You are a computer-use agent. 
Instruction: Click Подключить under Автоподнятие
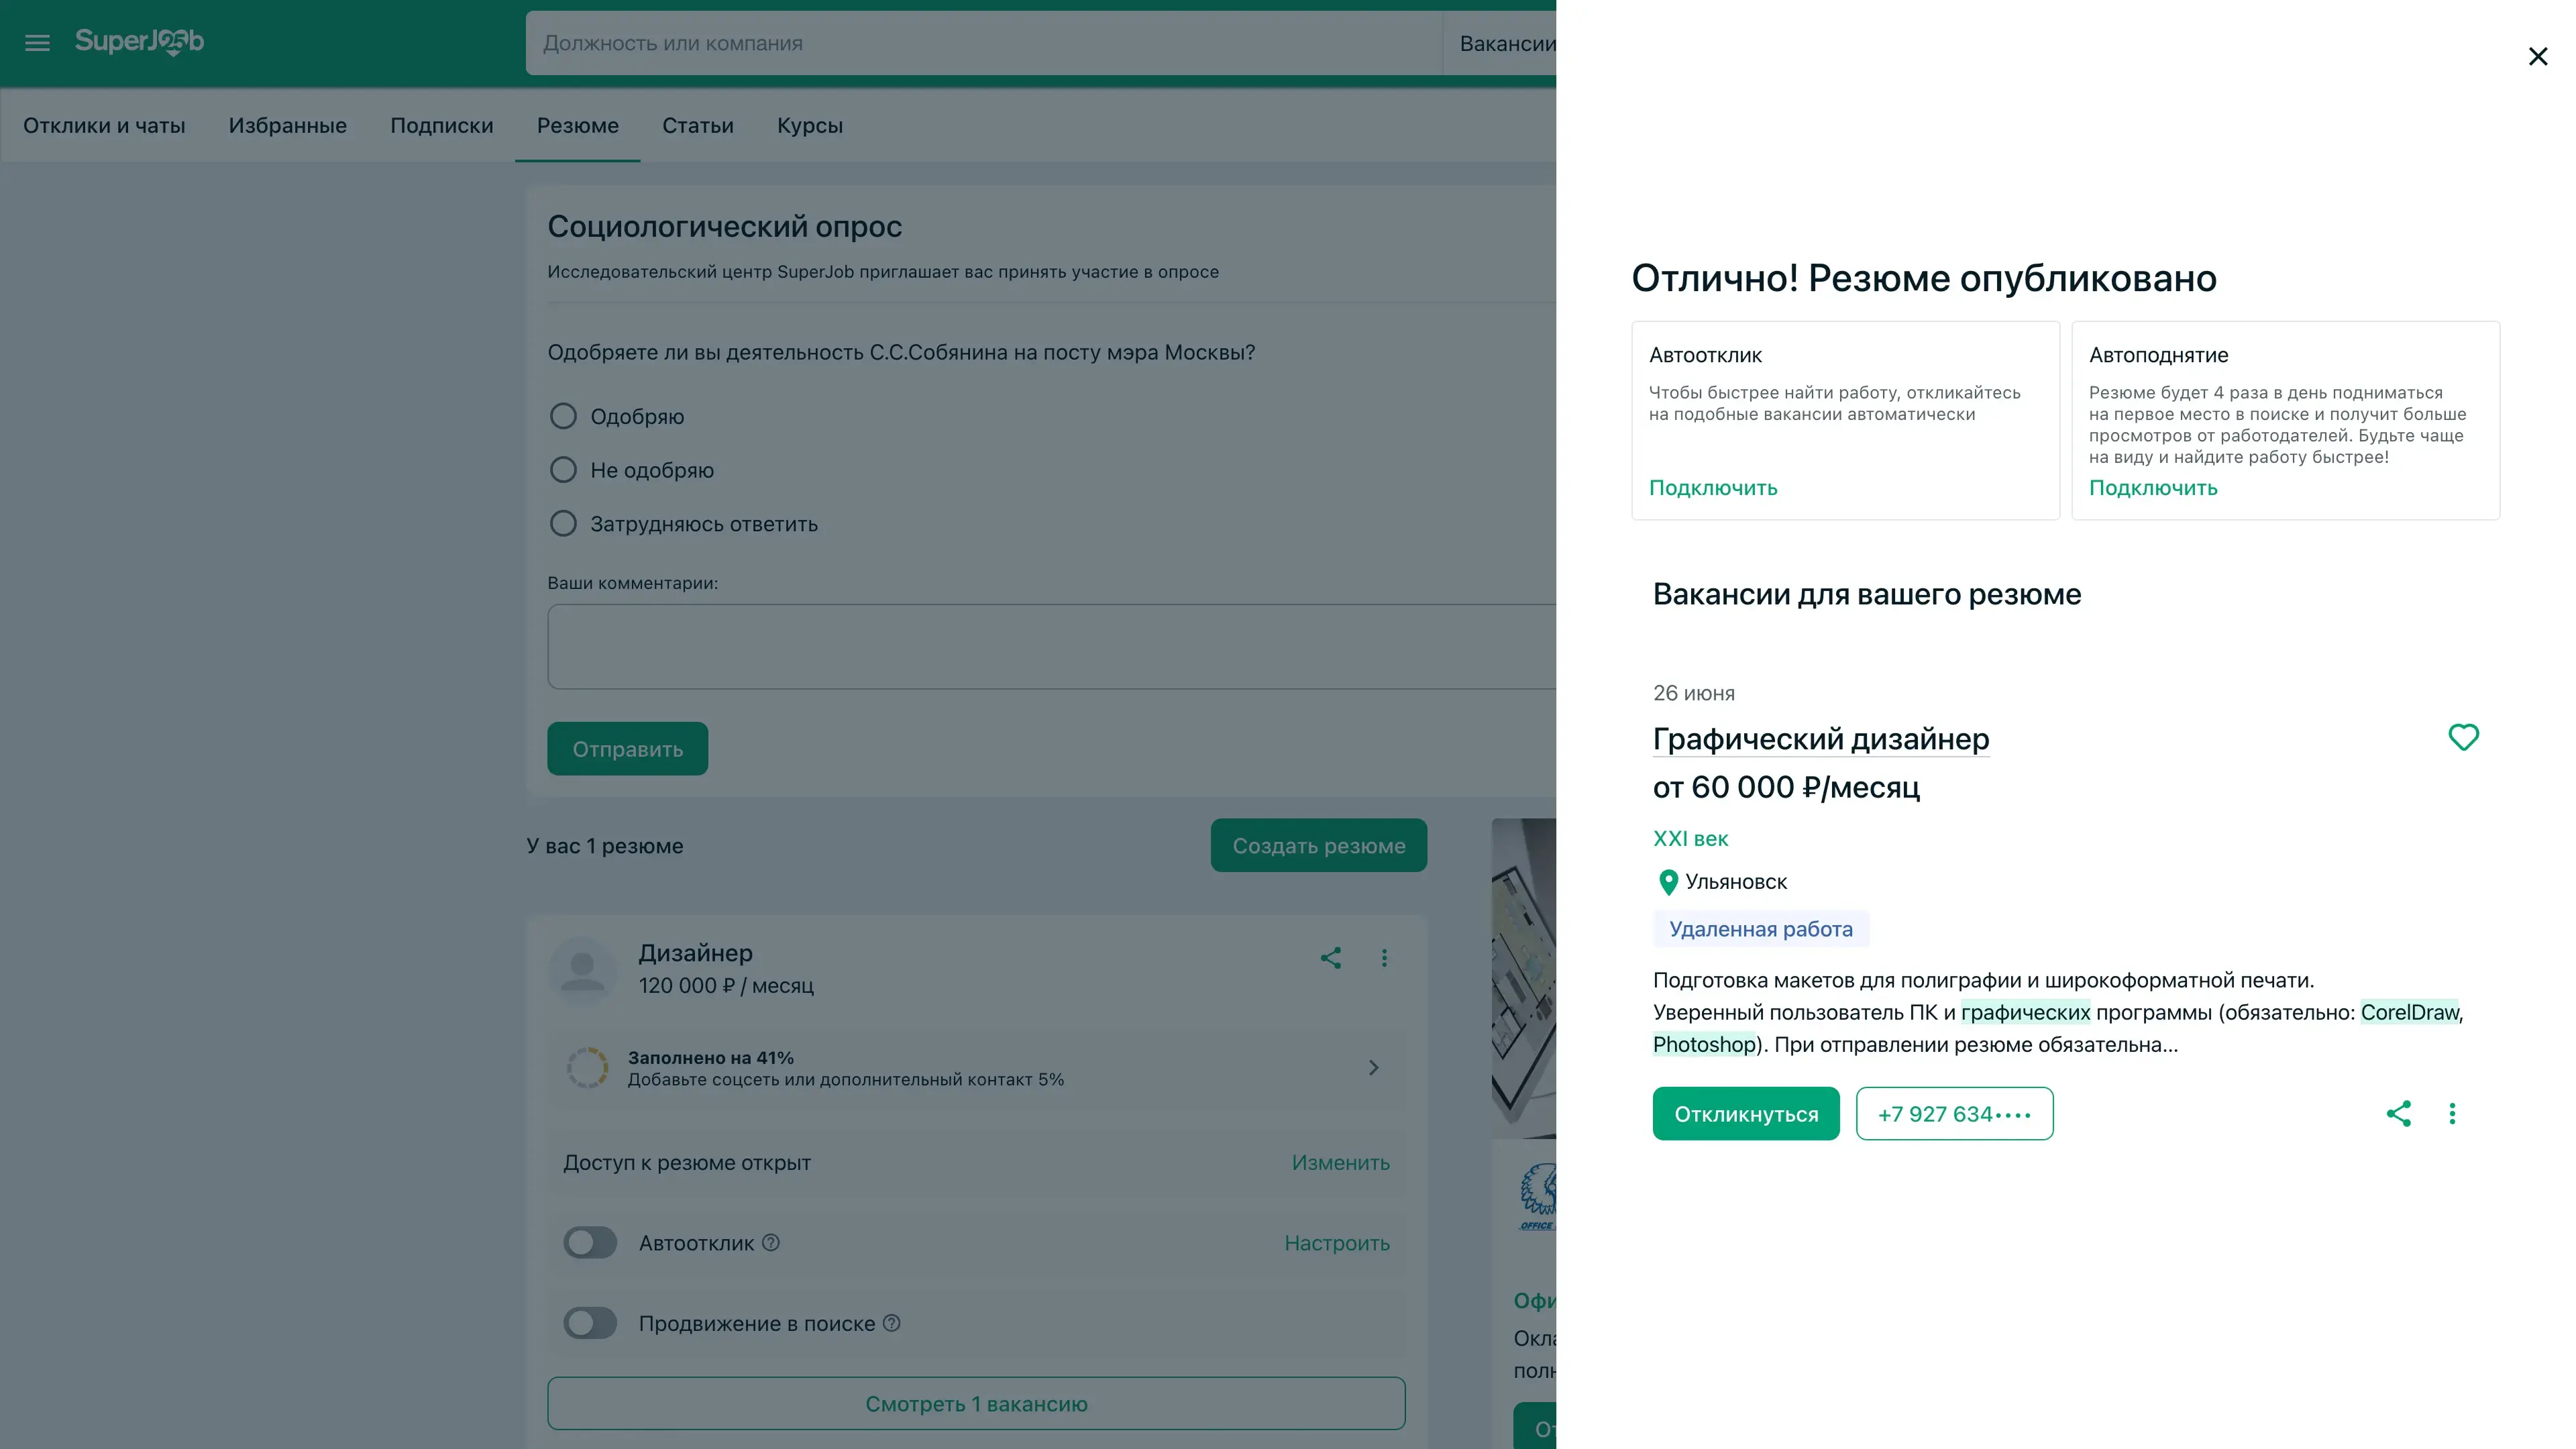[x=2152, y=488]
